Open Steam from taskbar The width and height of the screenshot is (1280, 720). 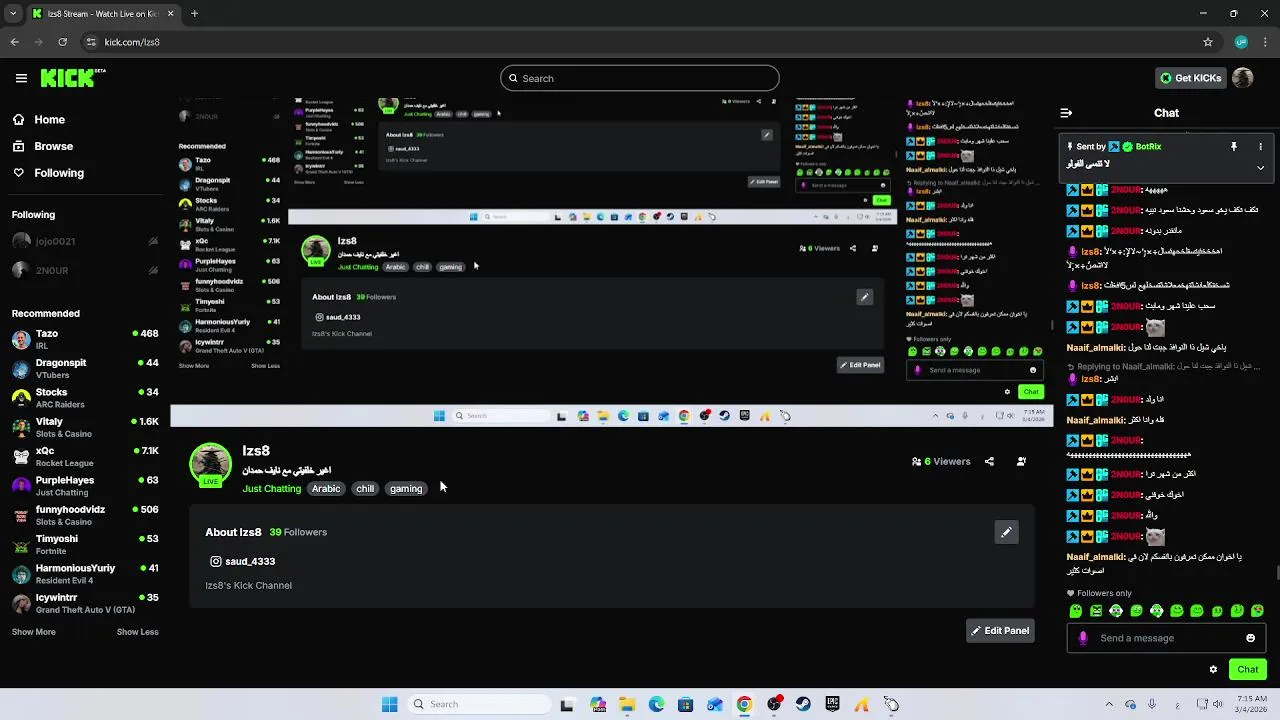tap(803, 704)
